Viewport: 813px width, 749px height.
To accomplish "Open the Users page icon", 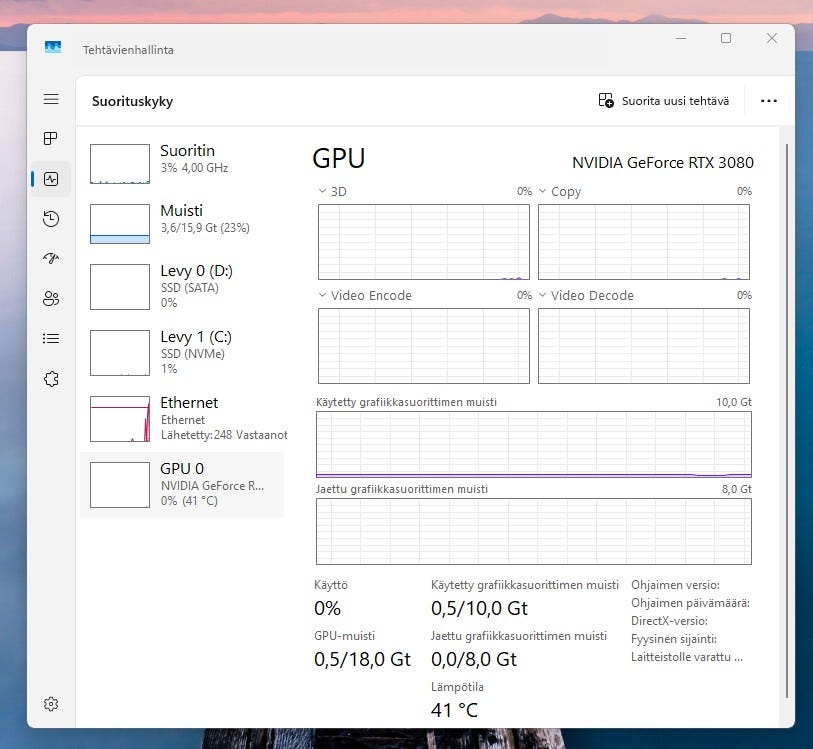I will coord(51,299).
